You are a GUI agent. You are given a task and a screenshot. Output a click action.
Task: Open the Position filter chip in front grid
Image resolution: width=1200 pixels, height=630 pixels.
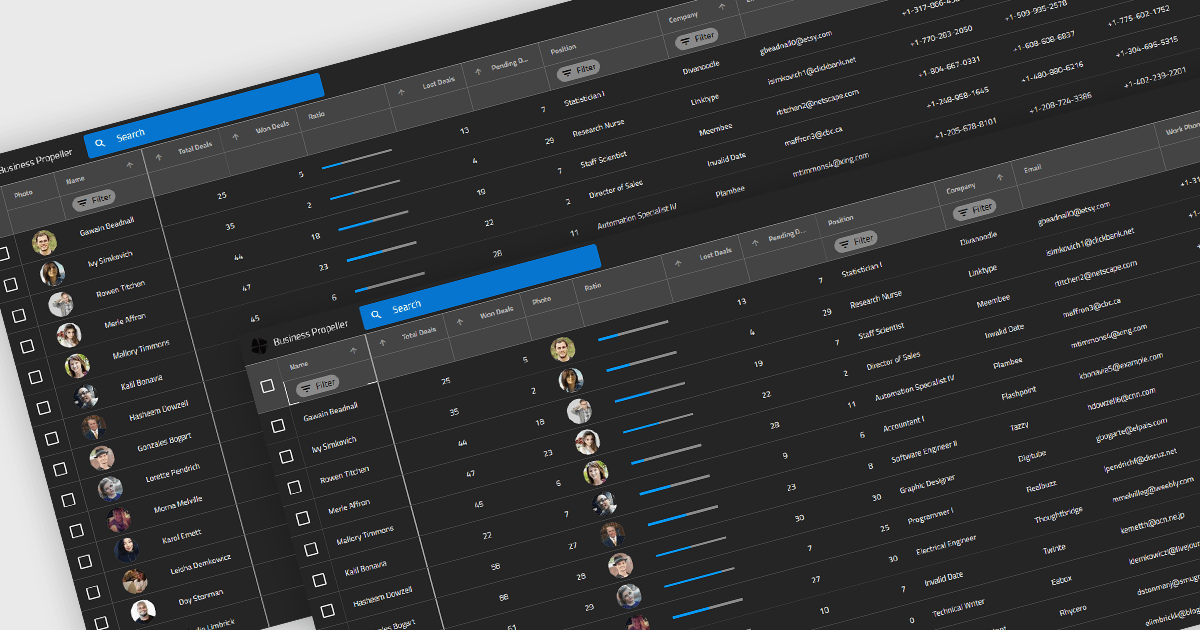coord(857,240)
